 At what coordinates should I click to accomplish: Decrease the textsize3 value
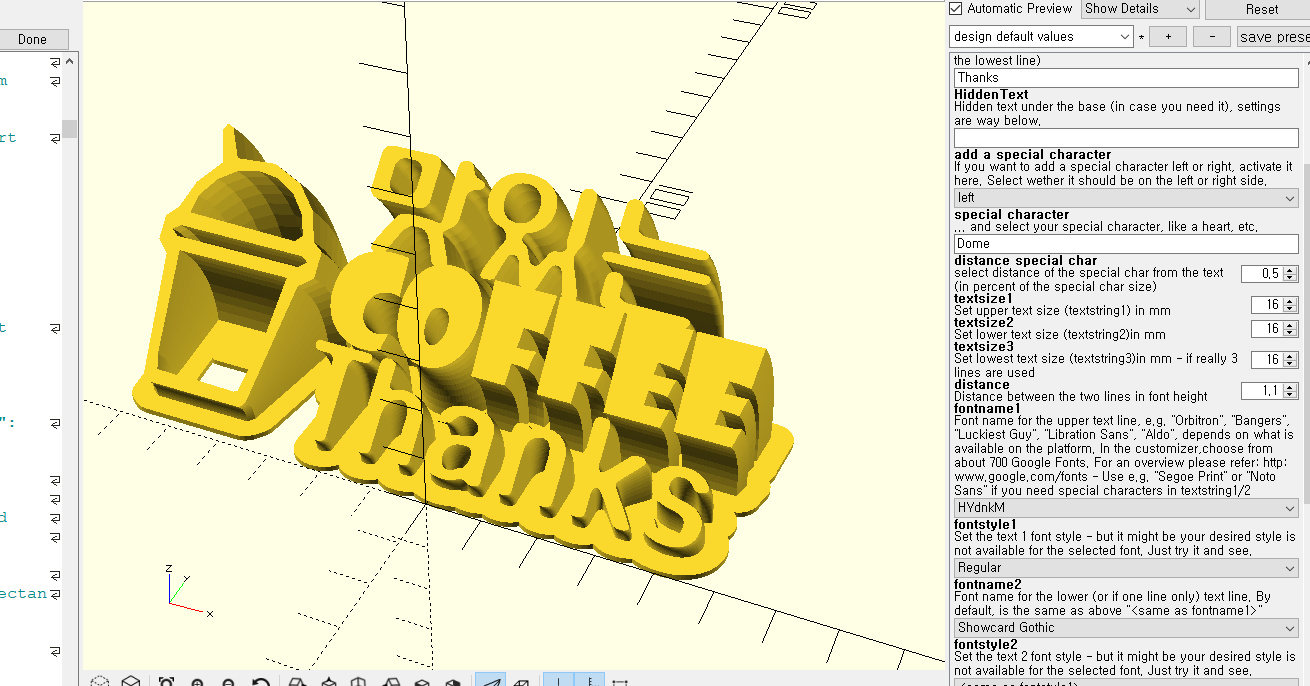[1291, 364]
